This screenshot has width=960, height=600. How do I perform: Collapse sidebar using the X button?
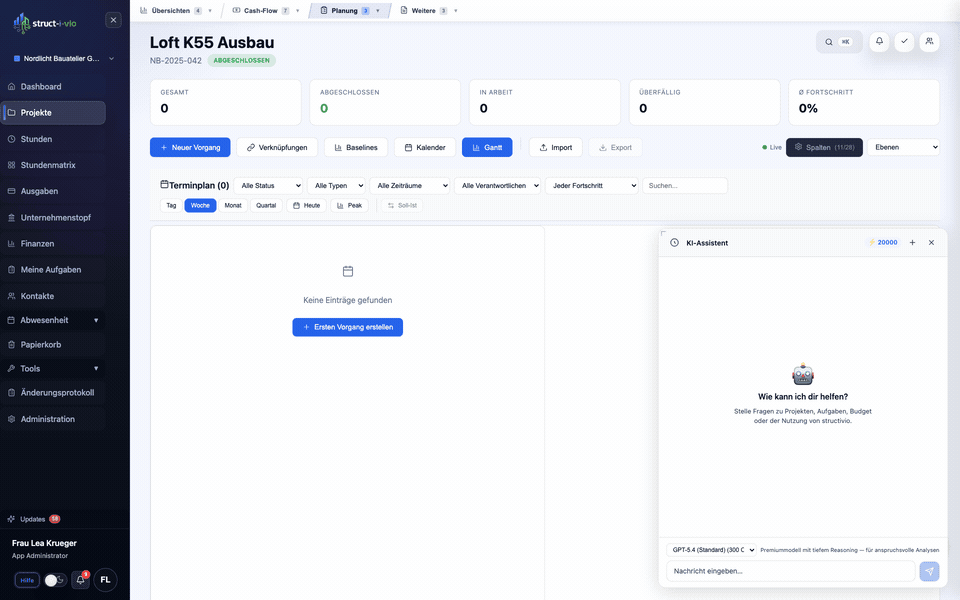(113, 20)
